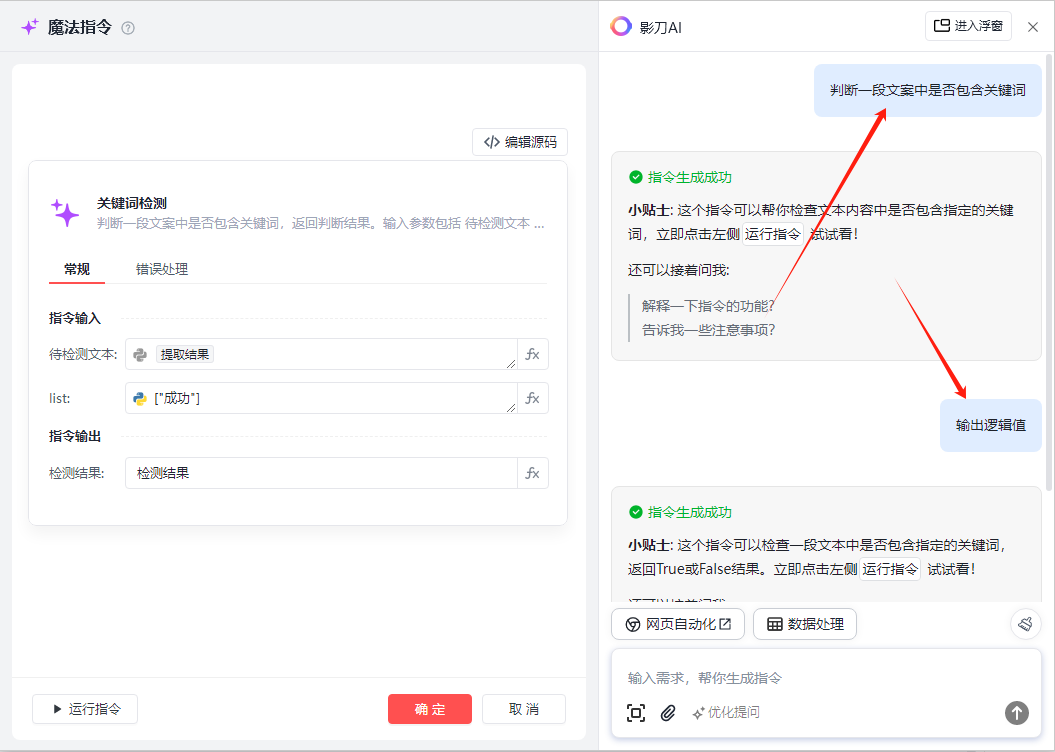Screen dimensions: 1055x752
Task: Click 运行指令 tag in second tip message
Action: point(890,569)
